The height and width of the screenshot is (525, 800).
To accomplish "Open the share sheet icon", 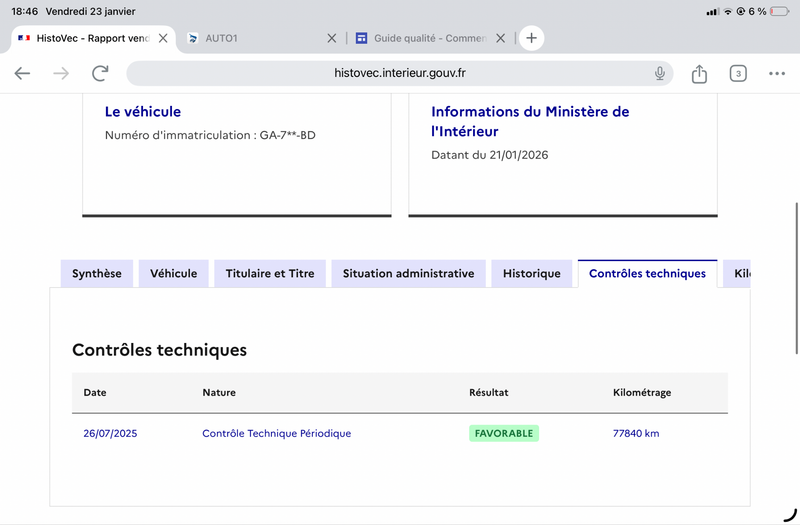I will [699, 73].
